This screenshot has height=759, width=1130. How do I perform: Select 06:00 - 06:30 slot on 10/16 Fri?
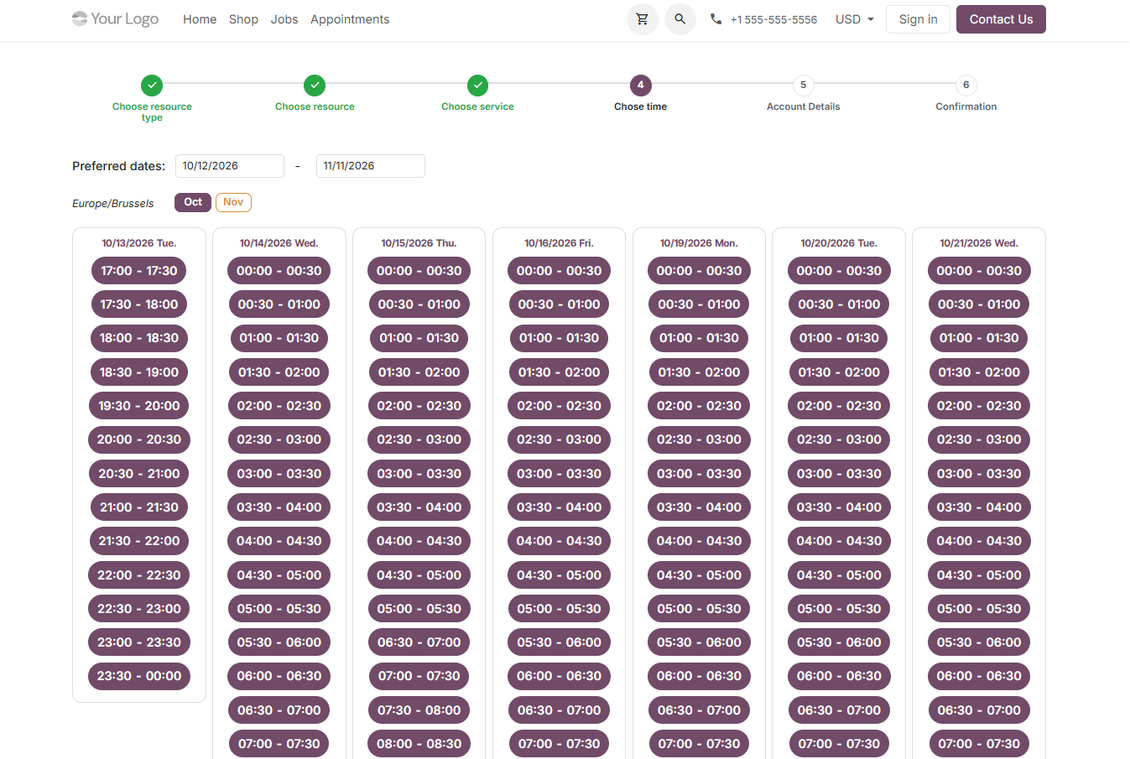pos(559,676)
